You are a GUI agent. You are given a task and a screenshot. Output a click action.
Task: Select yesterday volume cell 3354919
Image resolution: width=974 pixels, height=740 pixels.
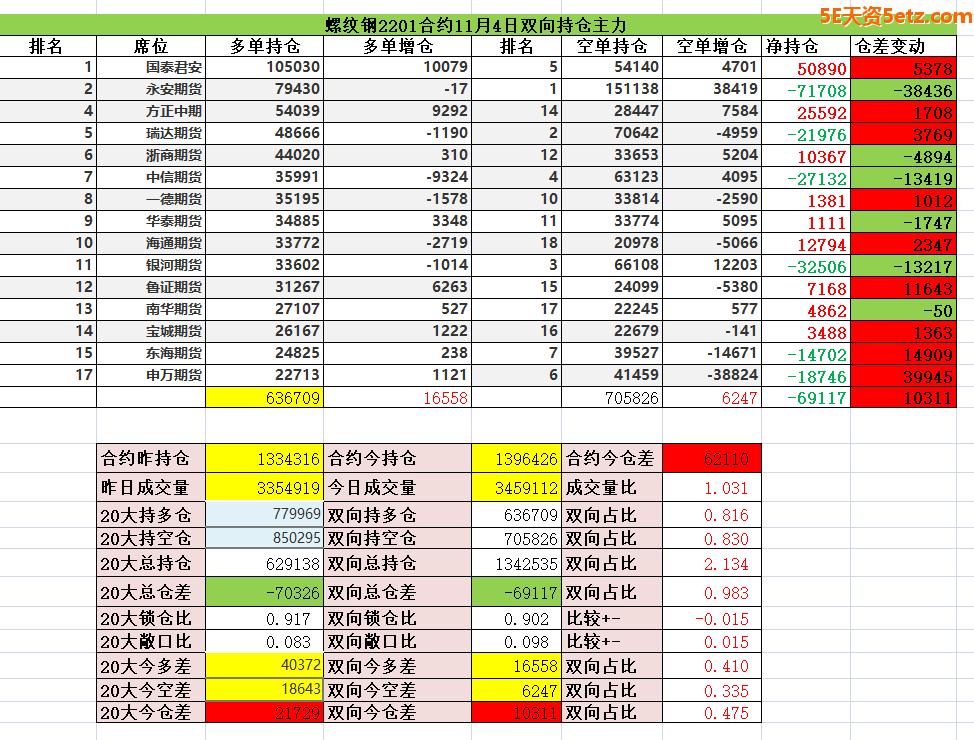(265, 488)
